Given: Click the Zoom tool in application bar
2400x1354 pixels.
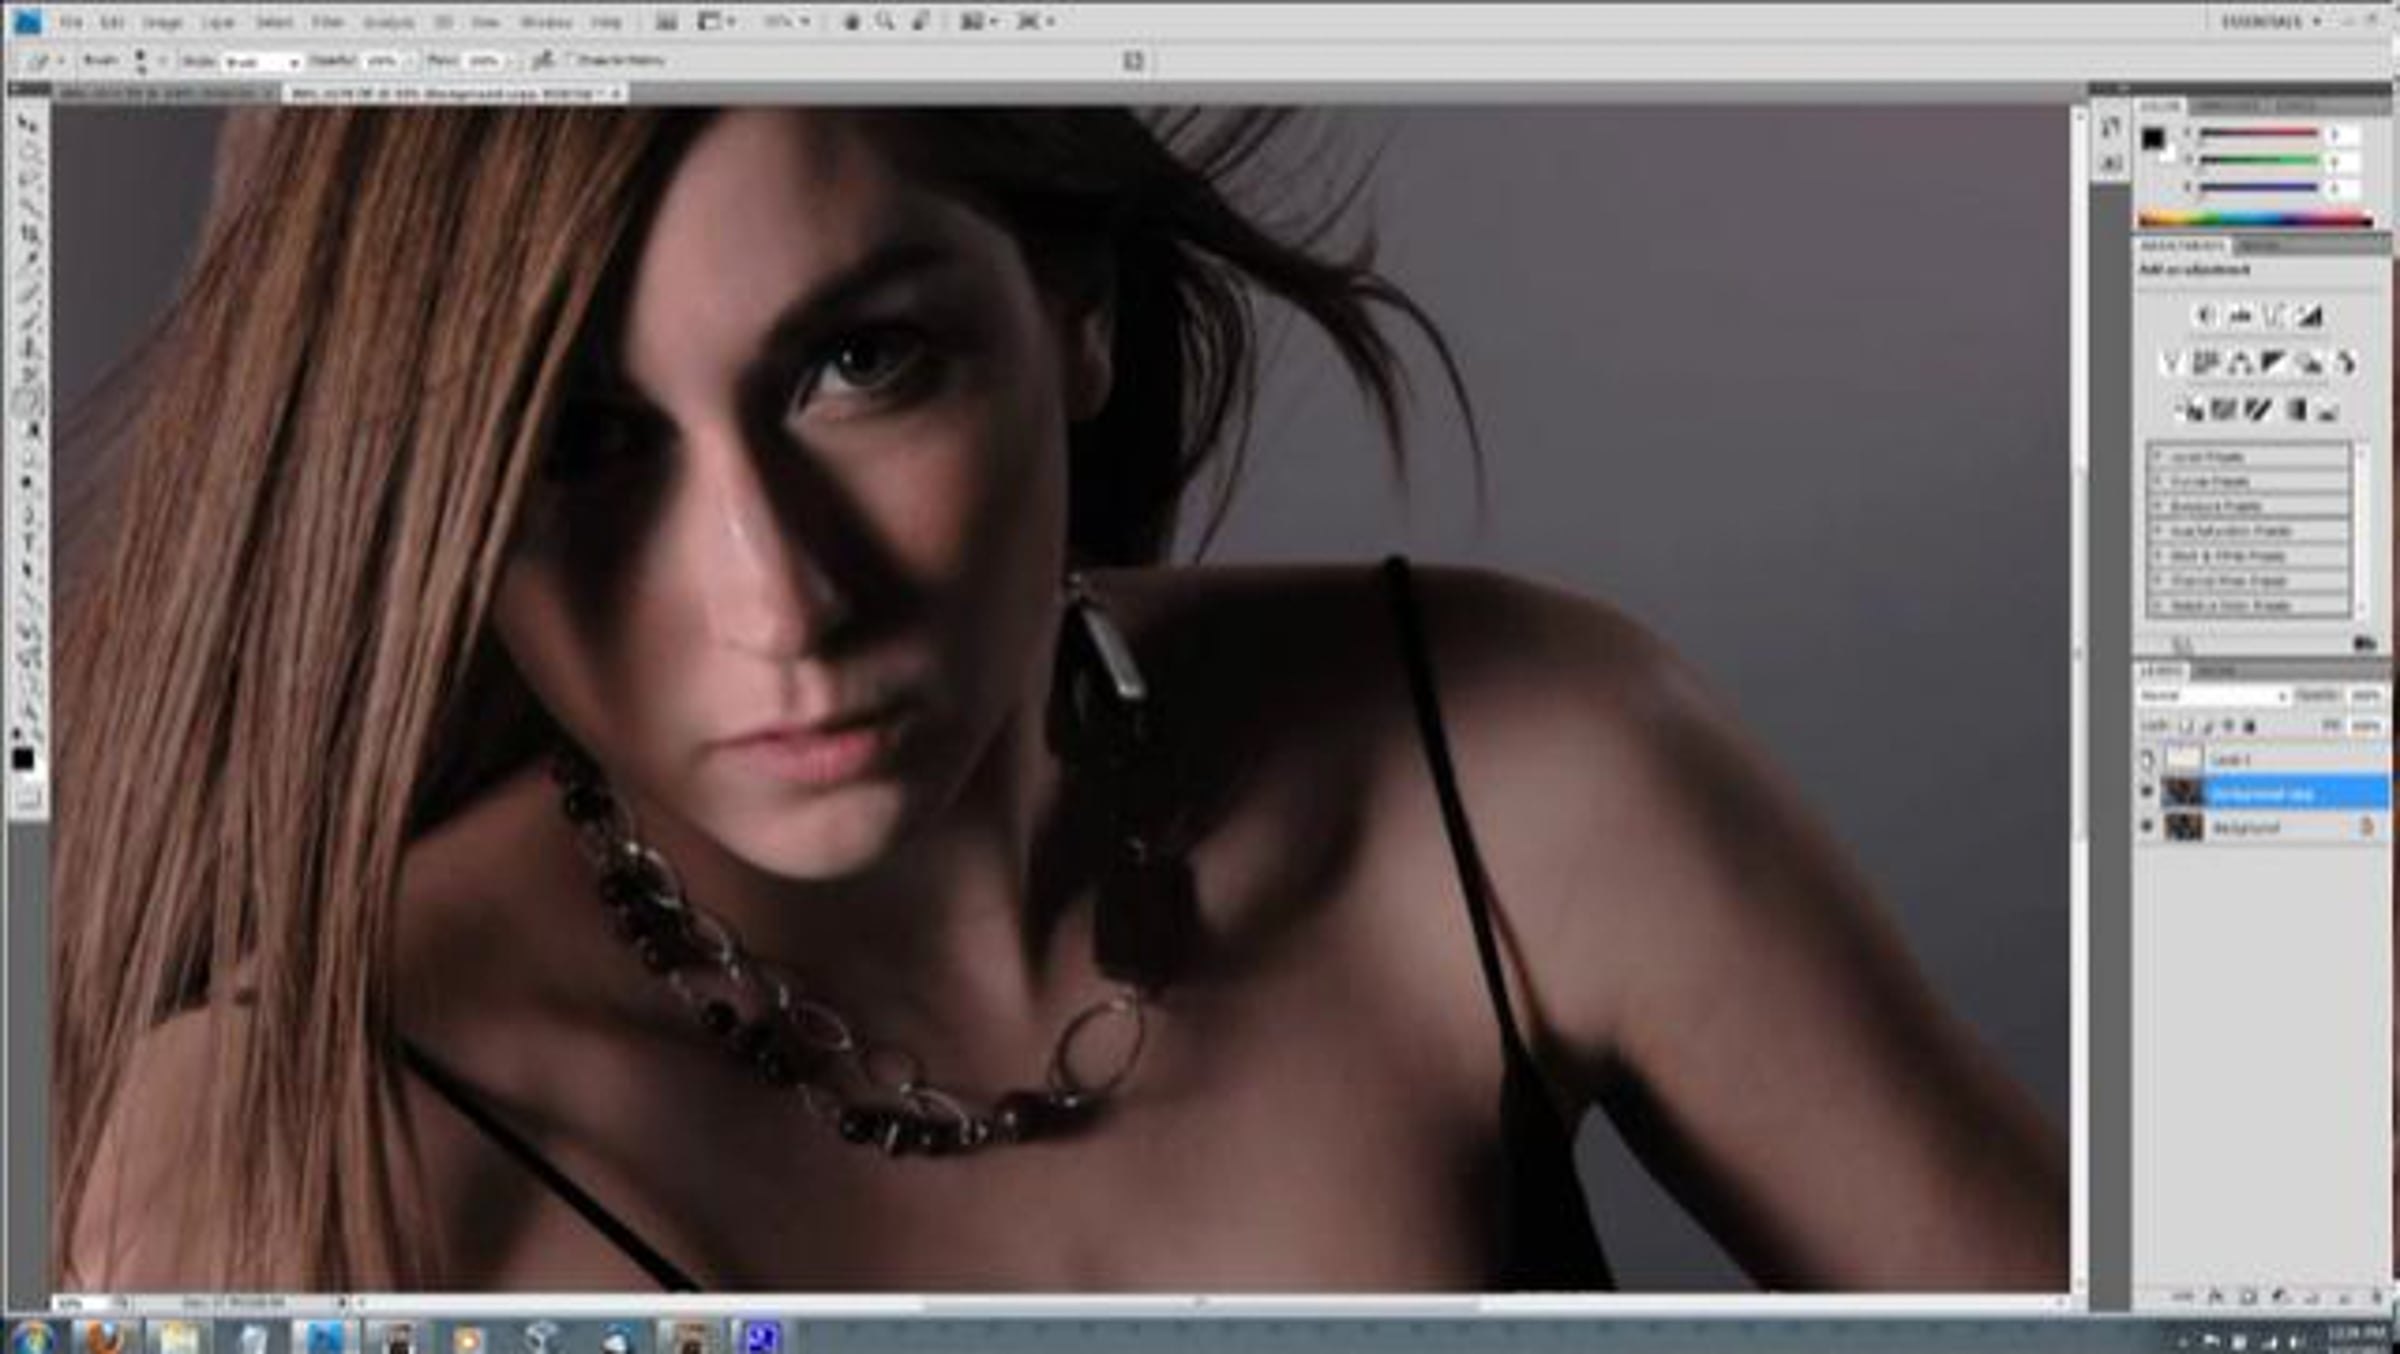Looking at the screenshot, I should point(885,22).
